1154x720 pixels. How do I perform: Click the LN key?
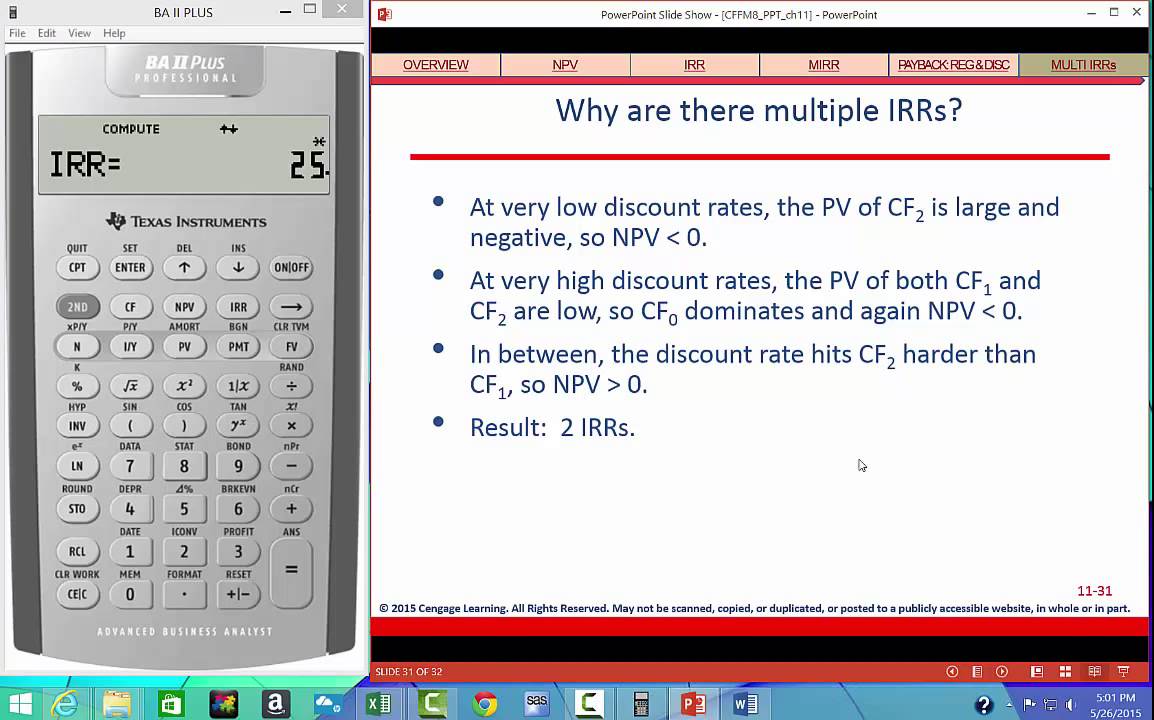pyautogui.click(x=77, y=466)
